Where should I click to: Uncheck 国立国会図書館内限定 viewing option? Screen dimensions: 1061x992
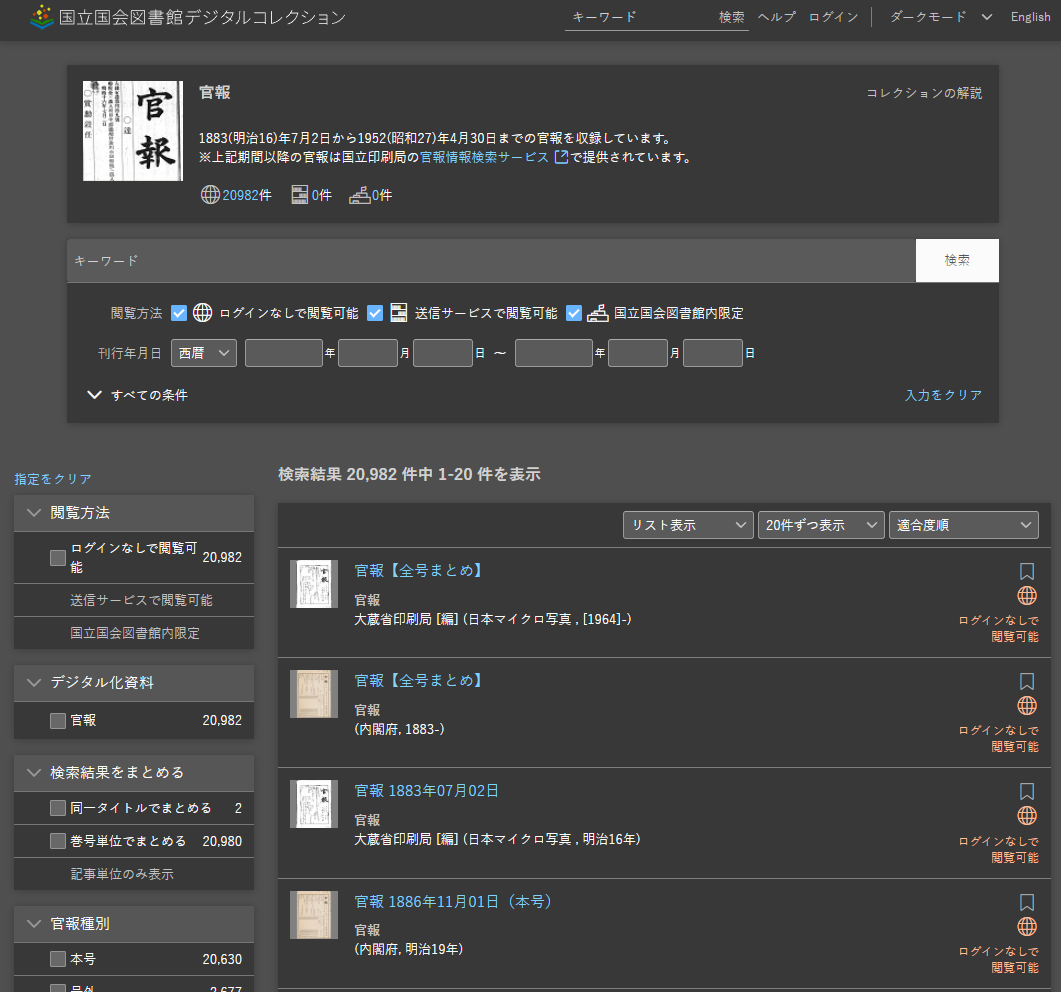[574, 313]
